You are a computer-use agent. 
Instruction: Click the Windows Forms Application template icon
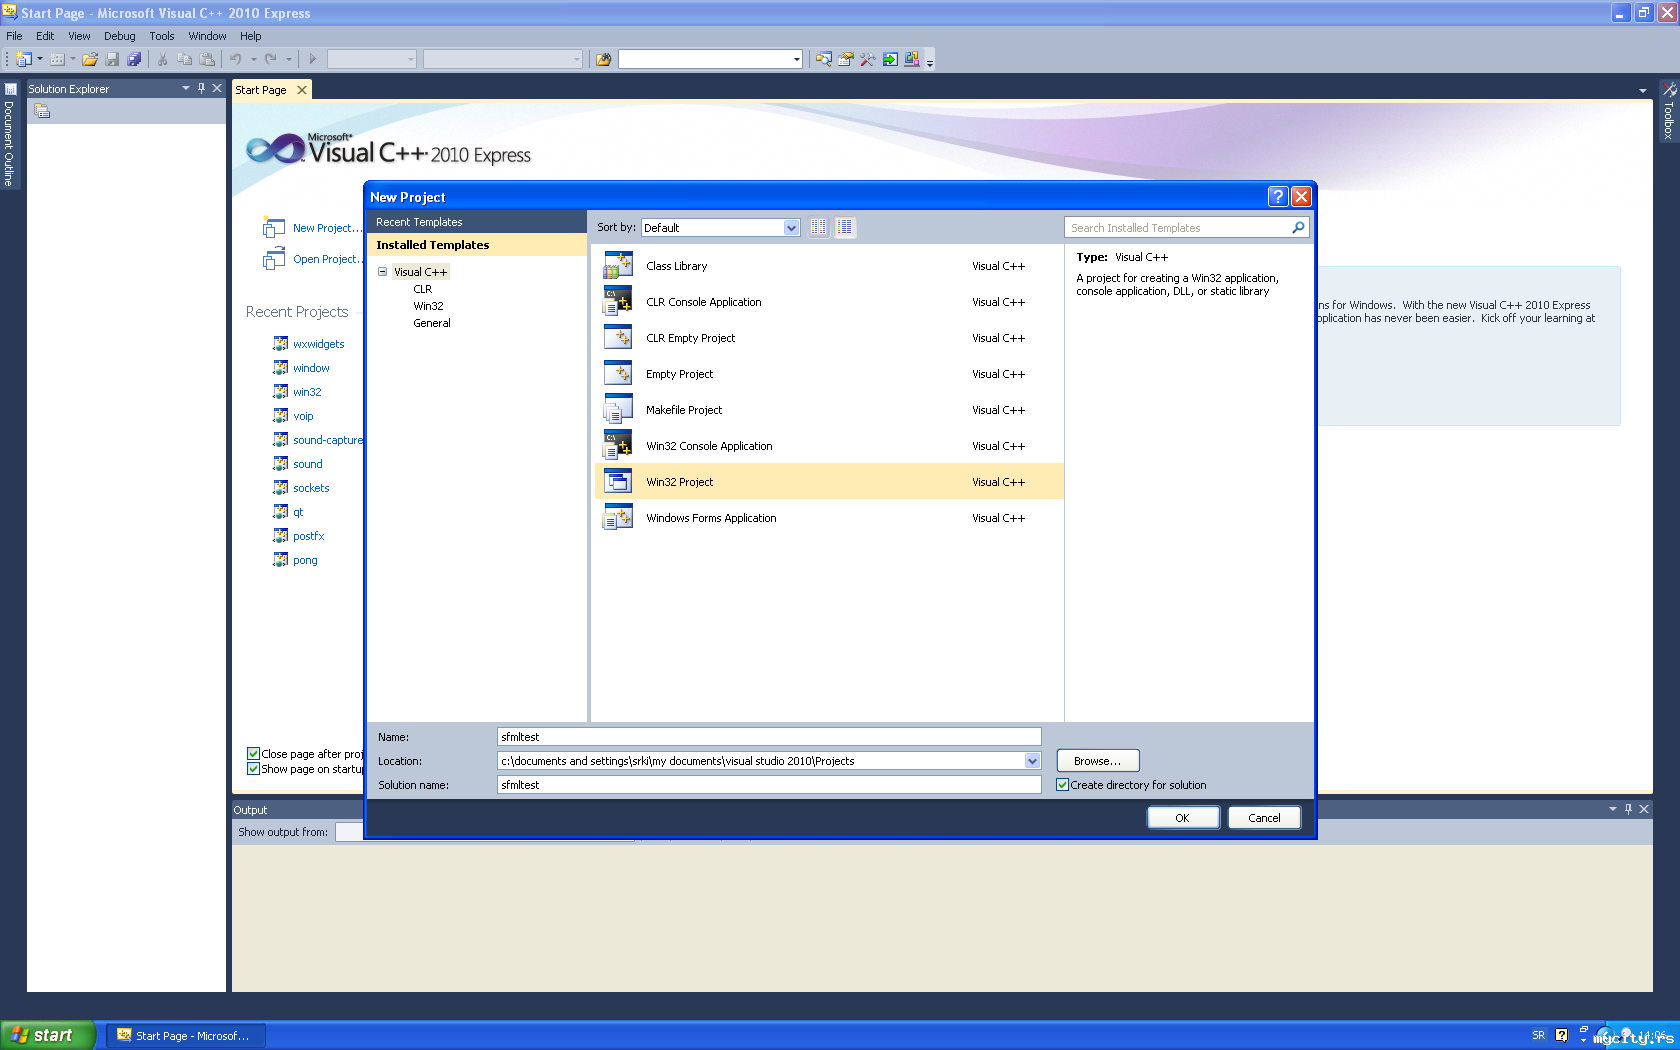(x=618, y=517)
